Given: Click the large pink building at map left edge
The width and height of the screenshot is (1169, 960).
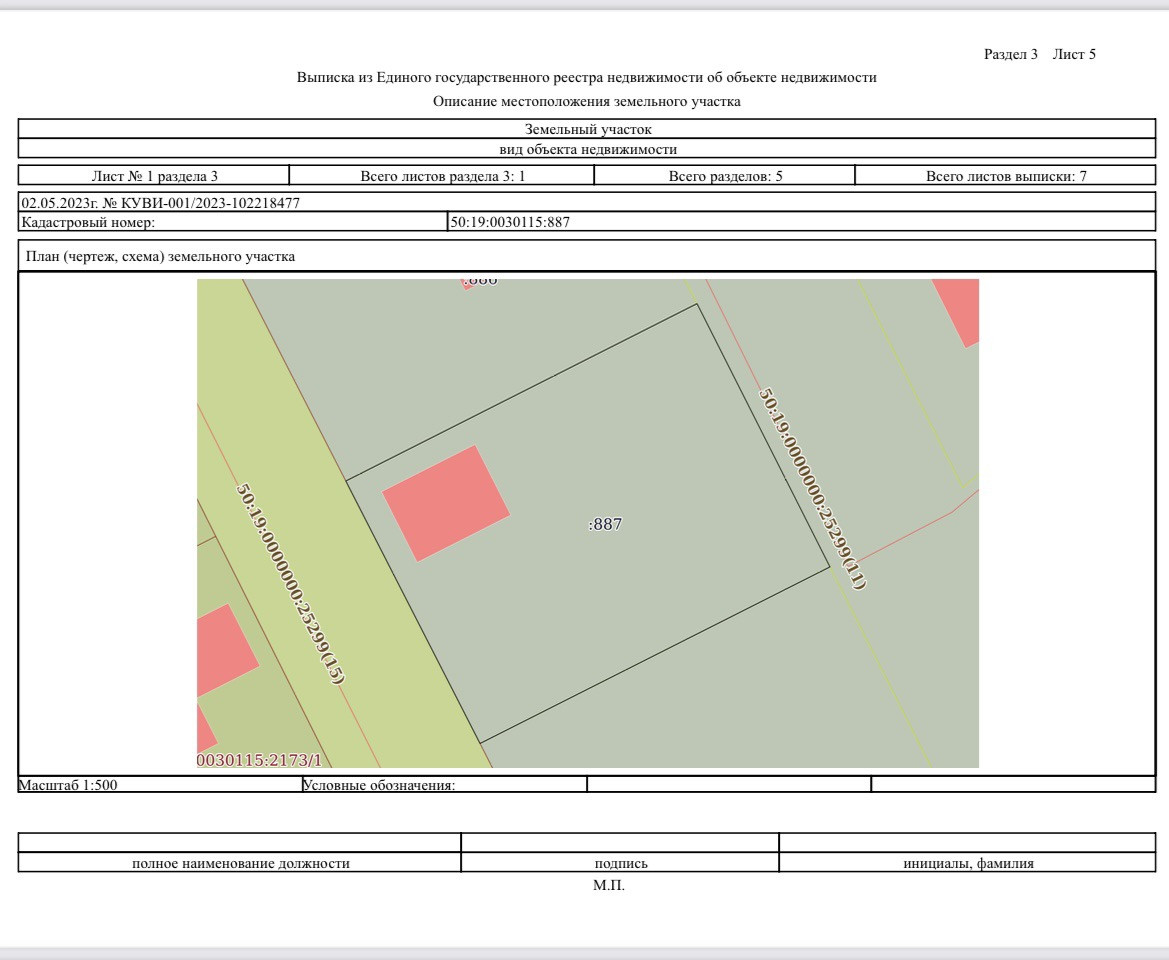Looking at the screenshot, I should click(226, 651).
